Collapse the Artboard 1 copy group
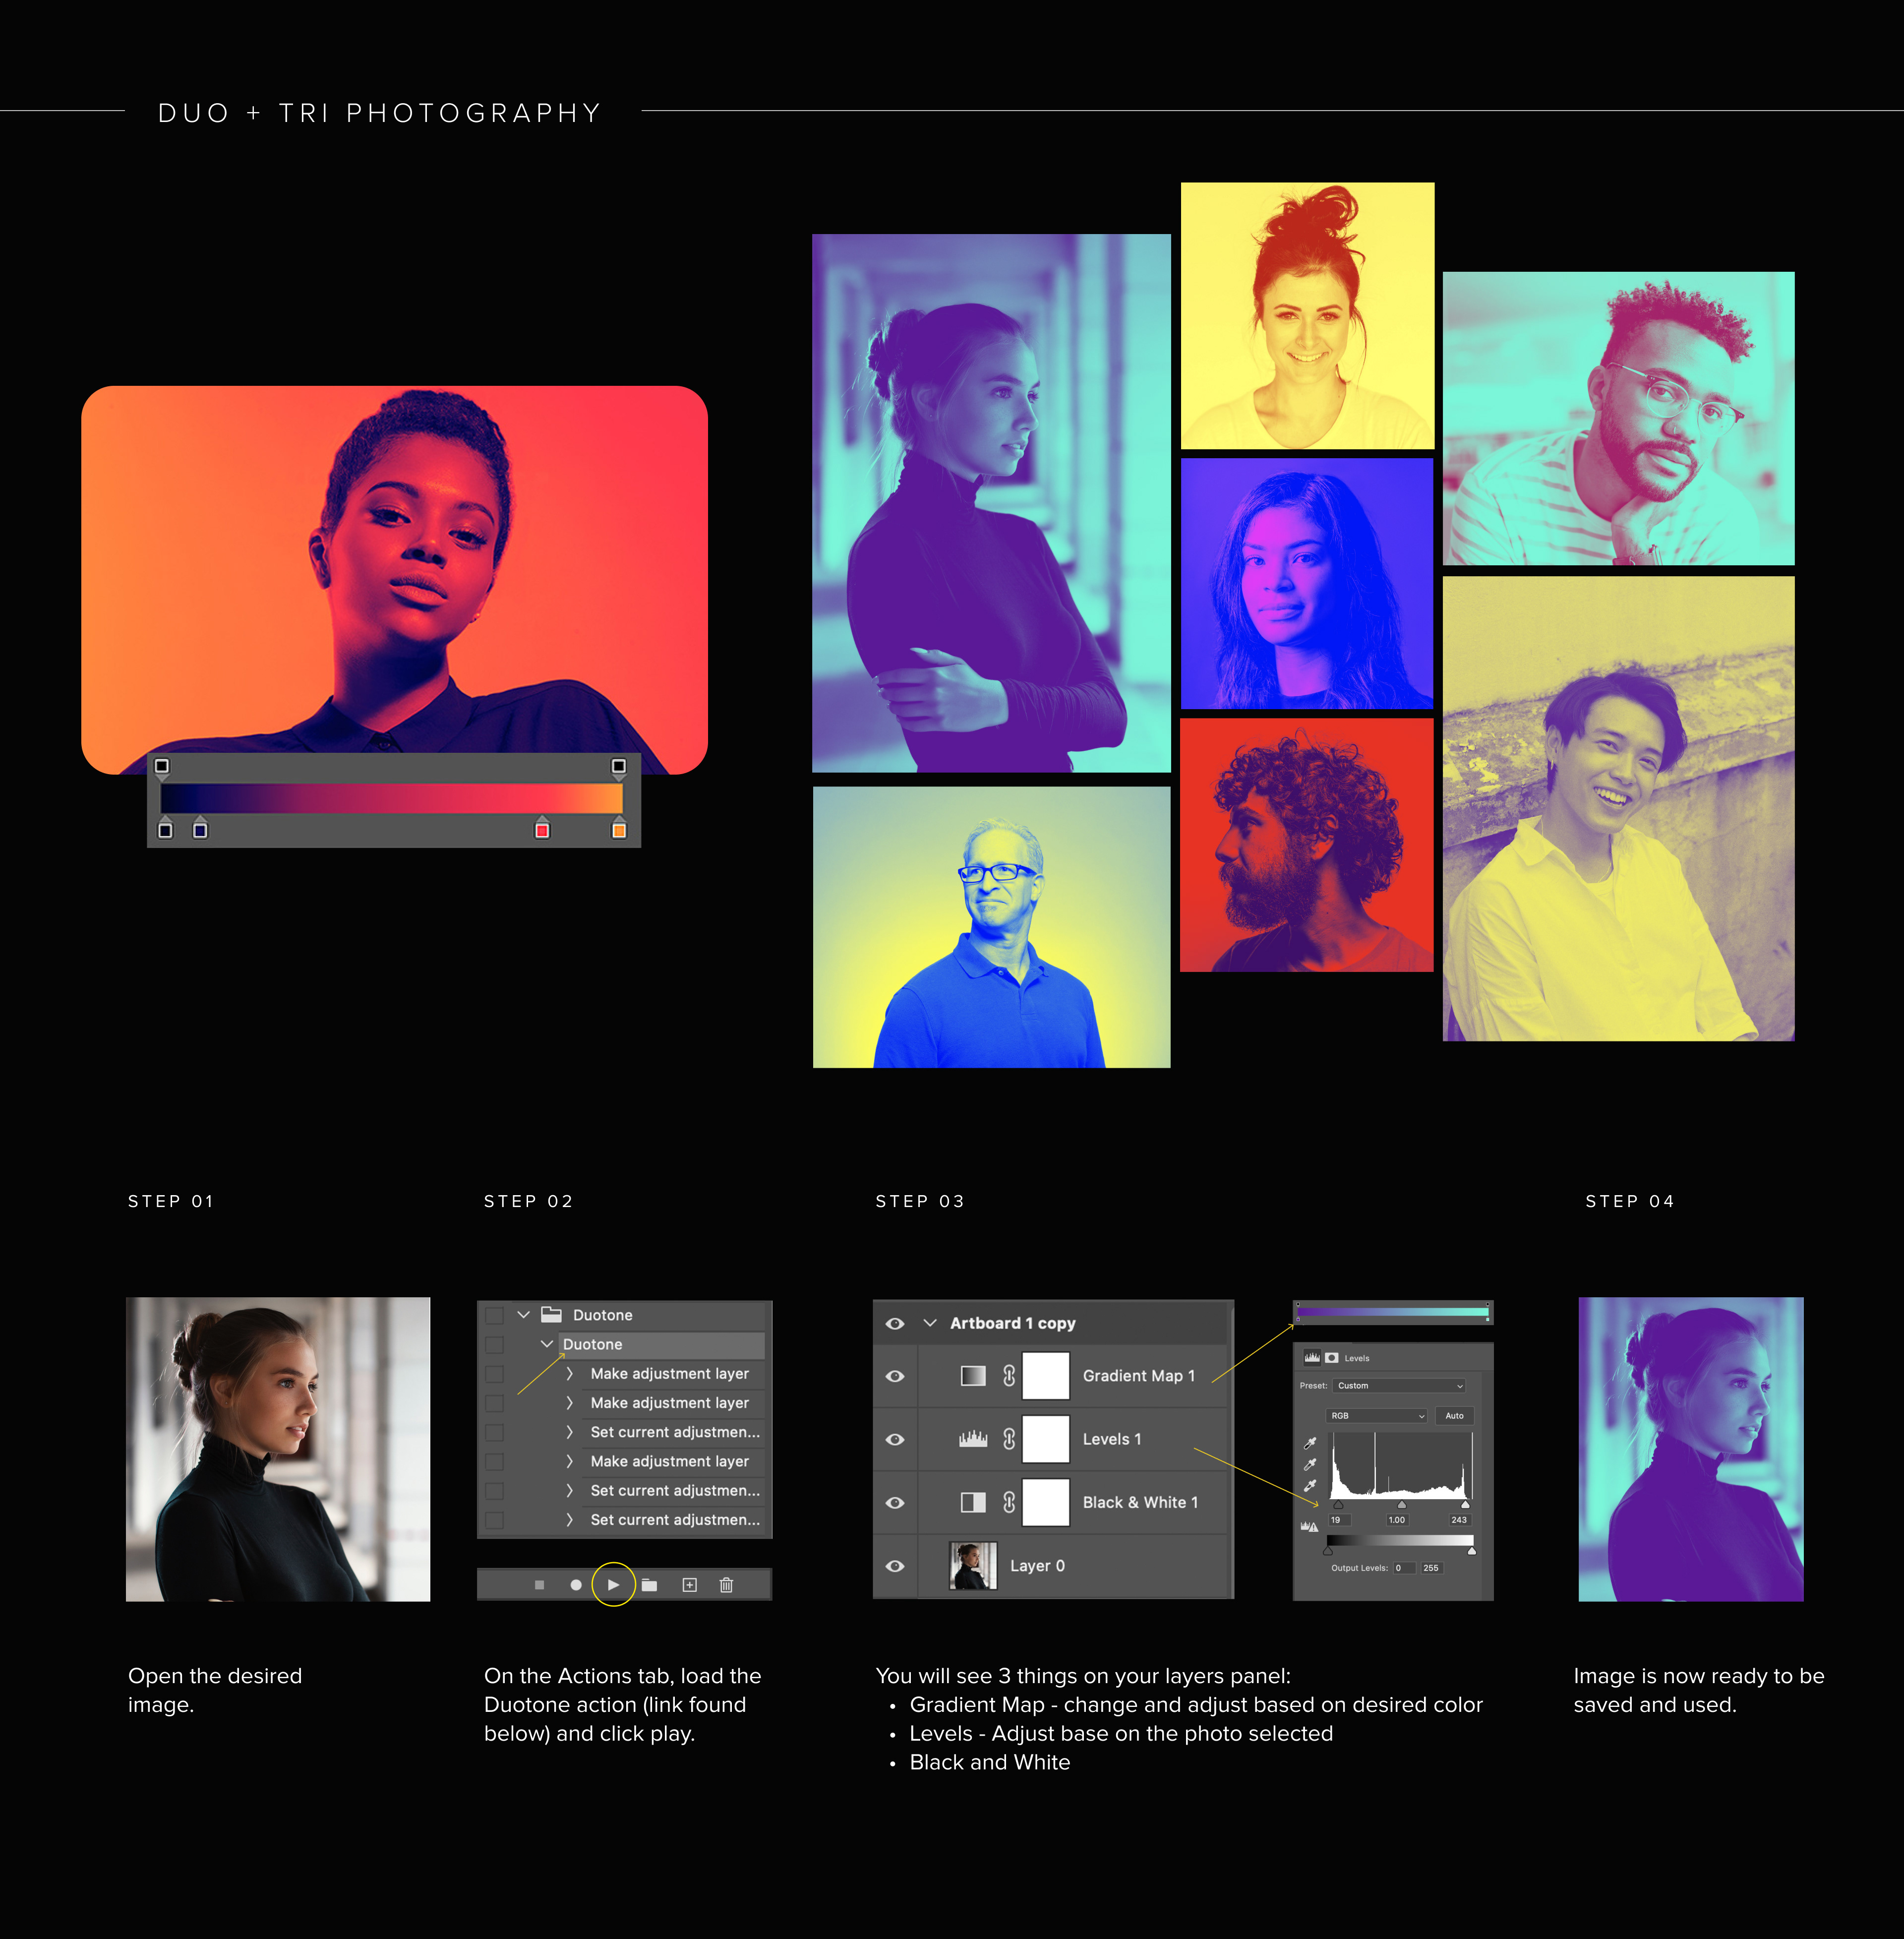This screenshot has height=1939, width=1904. [x=930, y=1323]
